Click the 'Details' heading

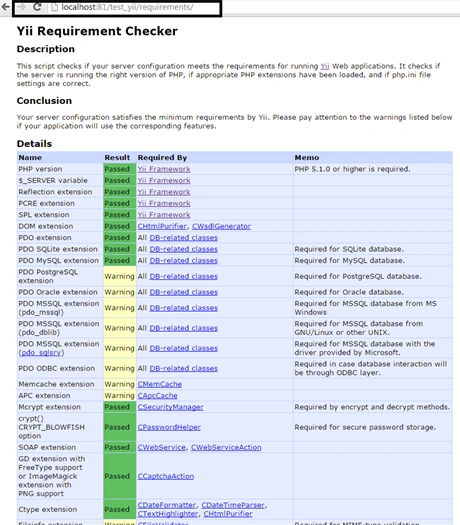pyautogui.click(x=34, y=144)
